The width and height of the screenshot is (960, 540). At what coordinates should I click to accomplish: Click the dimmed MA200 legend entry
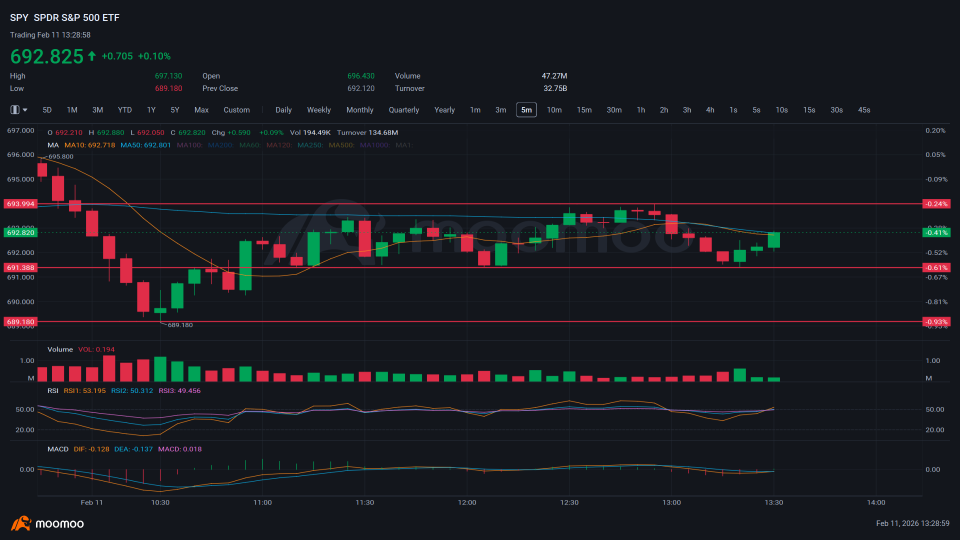220,146
